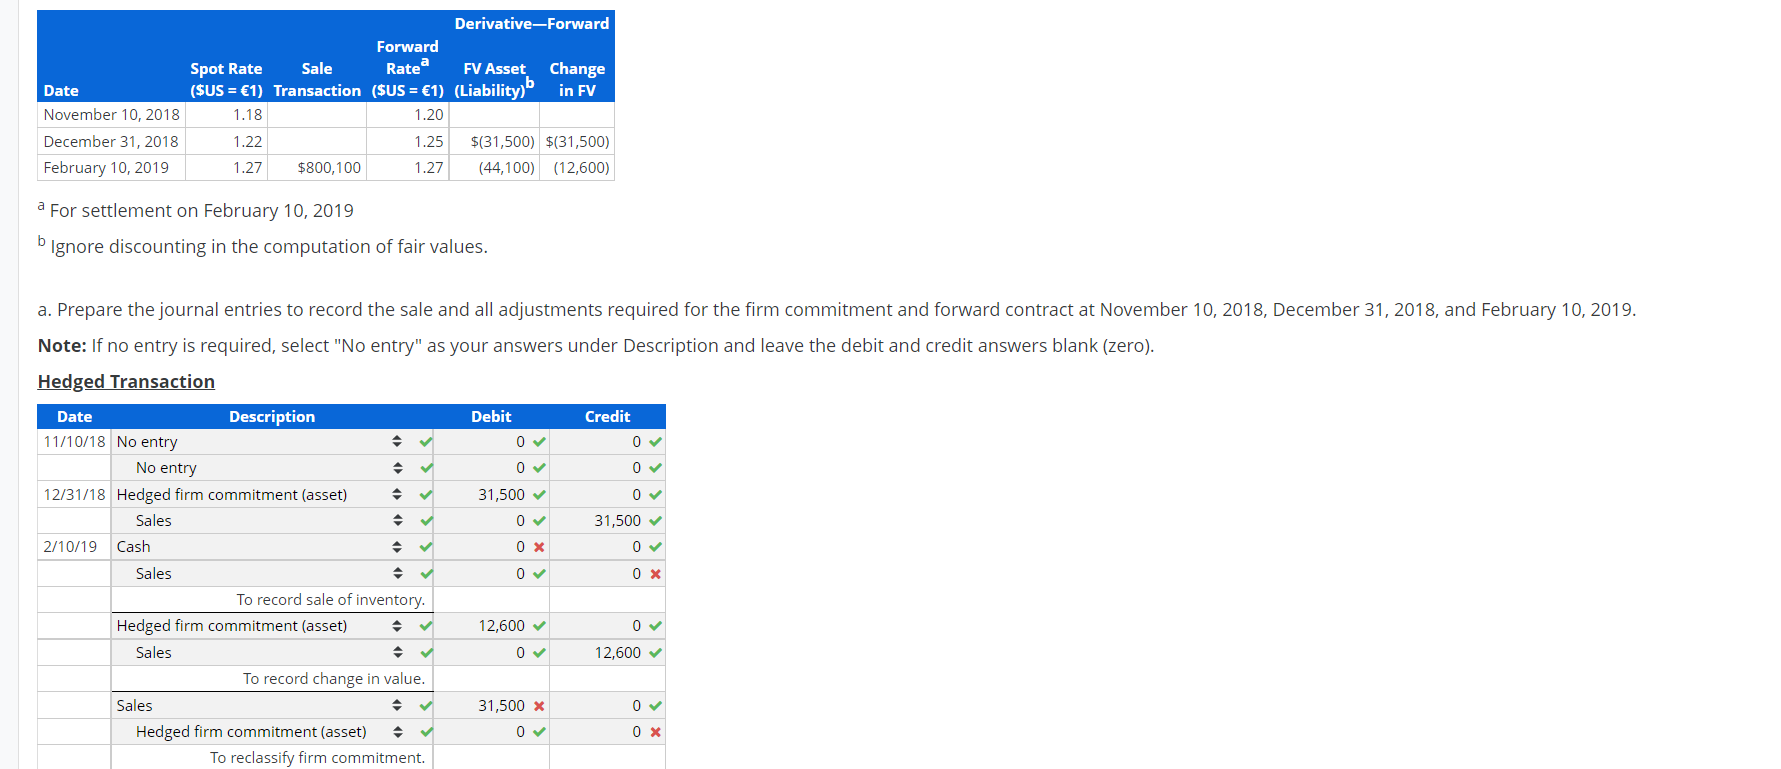This screenshot has height=769, width=1781.
Task: Click the green check next to the Cash description
Action: tap(427, 547)
